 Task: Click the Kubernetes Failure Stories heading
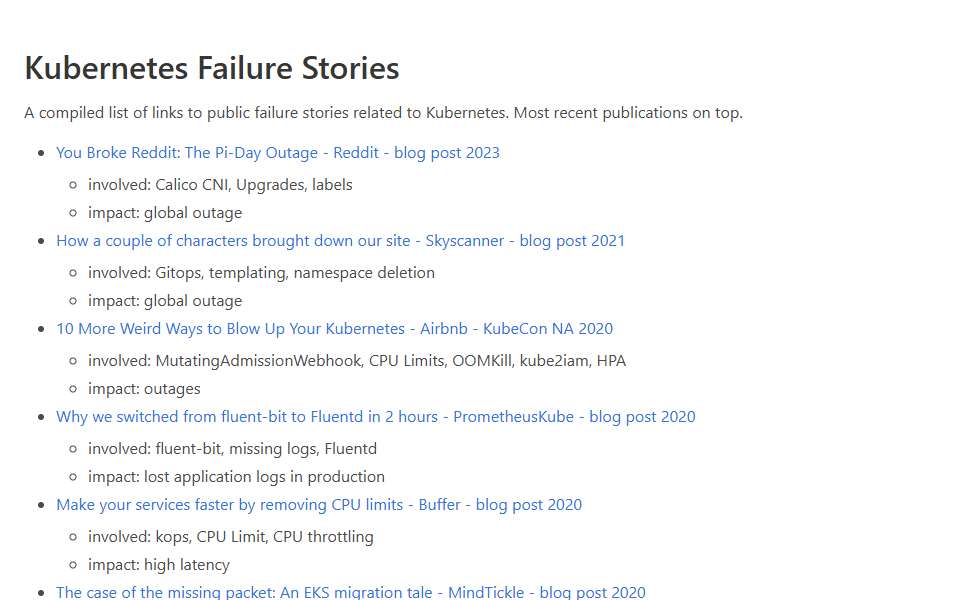212,67
